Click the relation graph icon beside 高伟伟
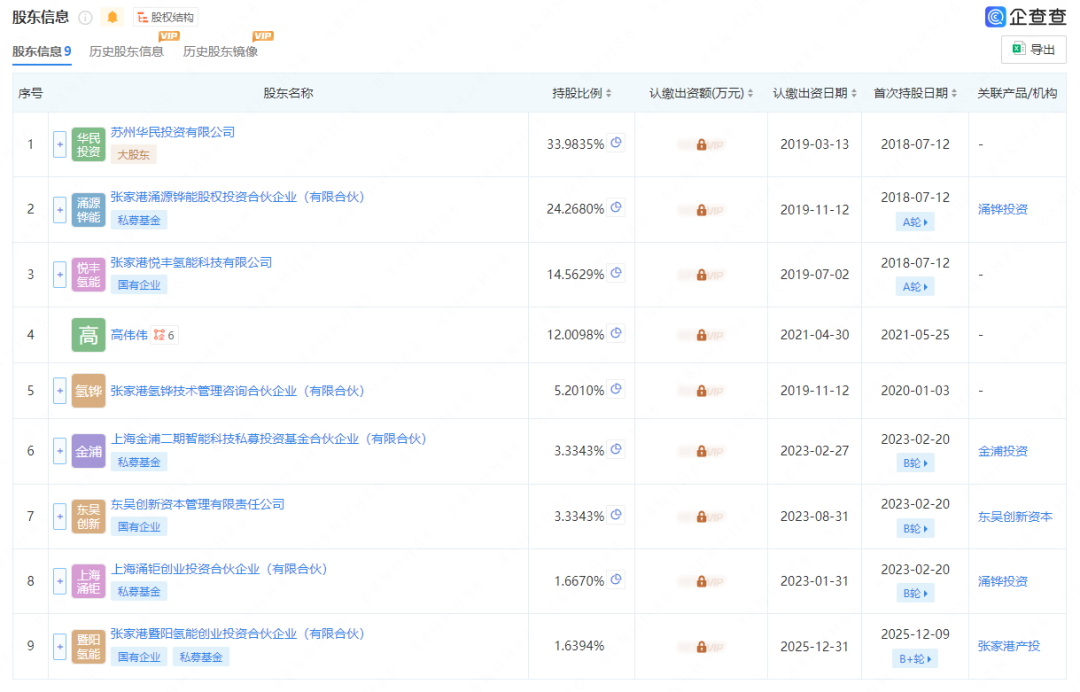1080x692 pixels. pyautogui.click(x=159, y=335)
